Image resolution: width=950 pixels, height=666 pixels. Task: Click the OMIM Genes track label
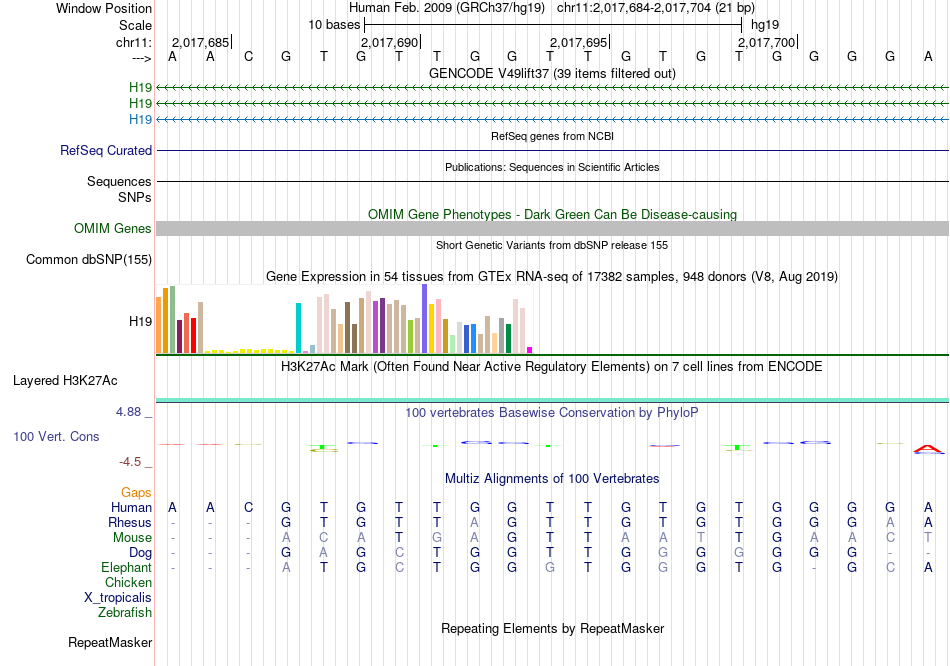pyautogui.click(x=113, y=229)
